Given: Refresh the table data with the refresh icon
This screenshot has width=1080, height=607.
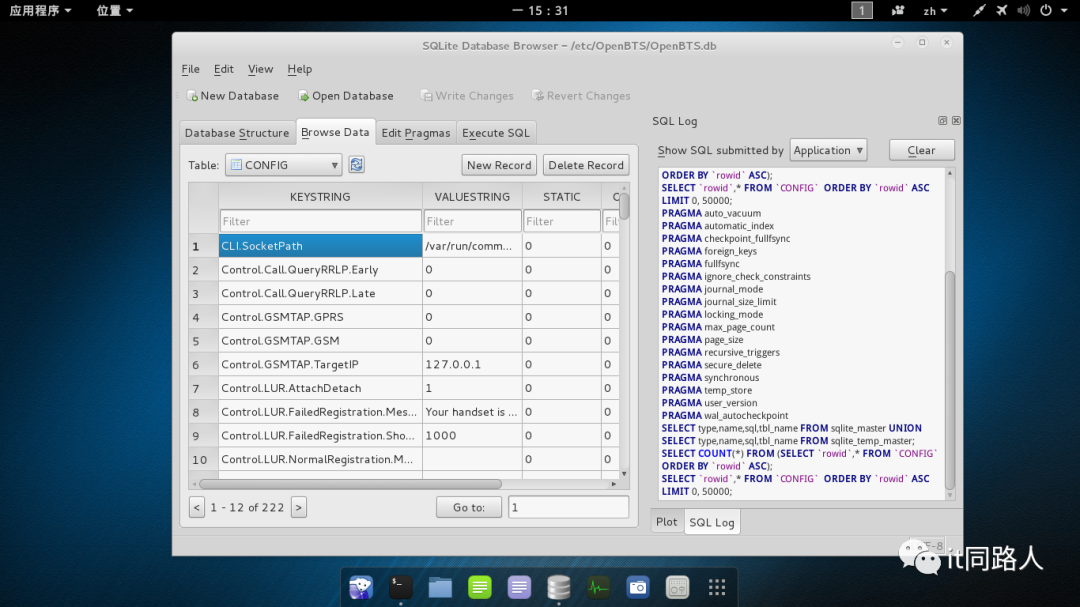Looking at the screenshot, I should (356, 165).
